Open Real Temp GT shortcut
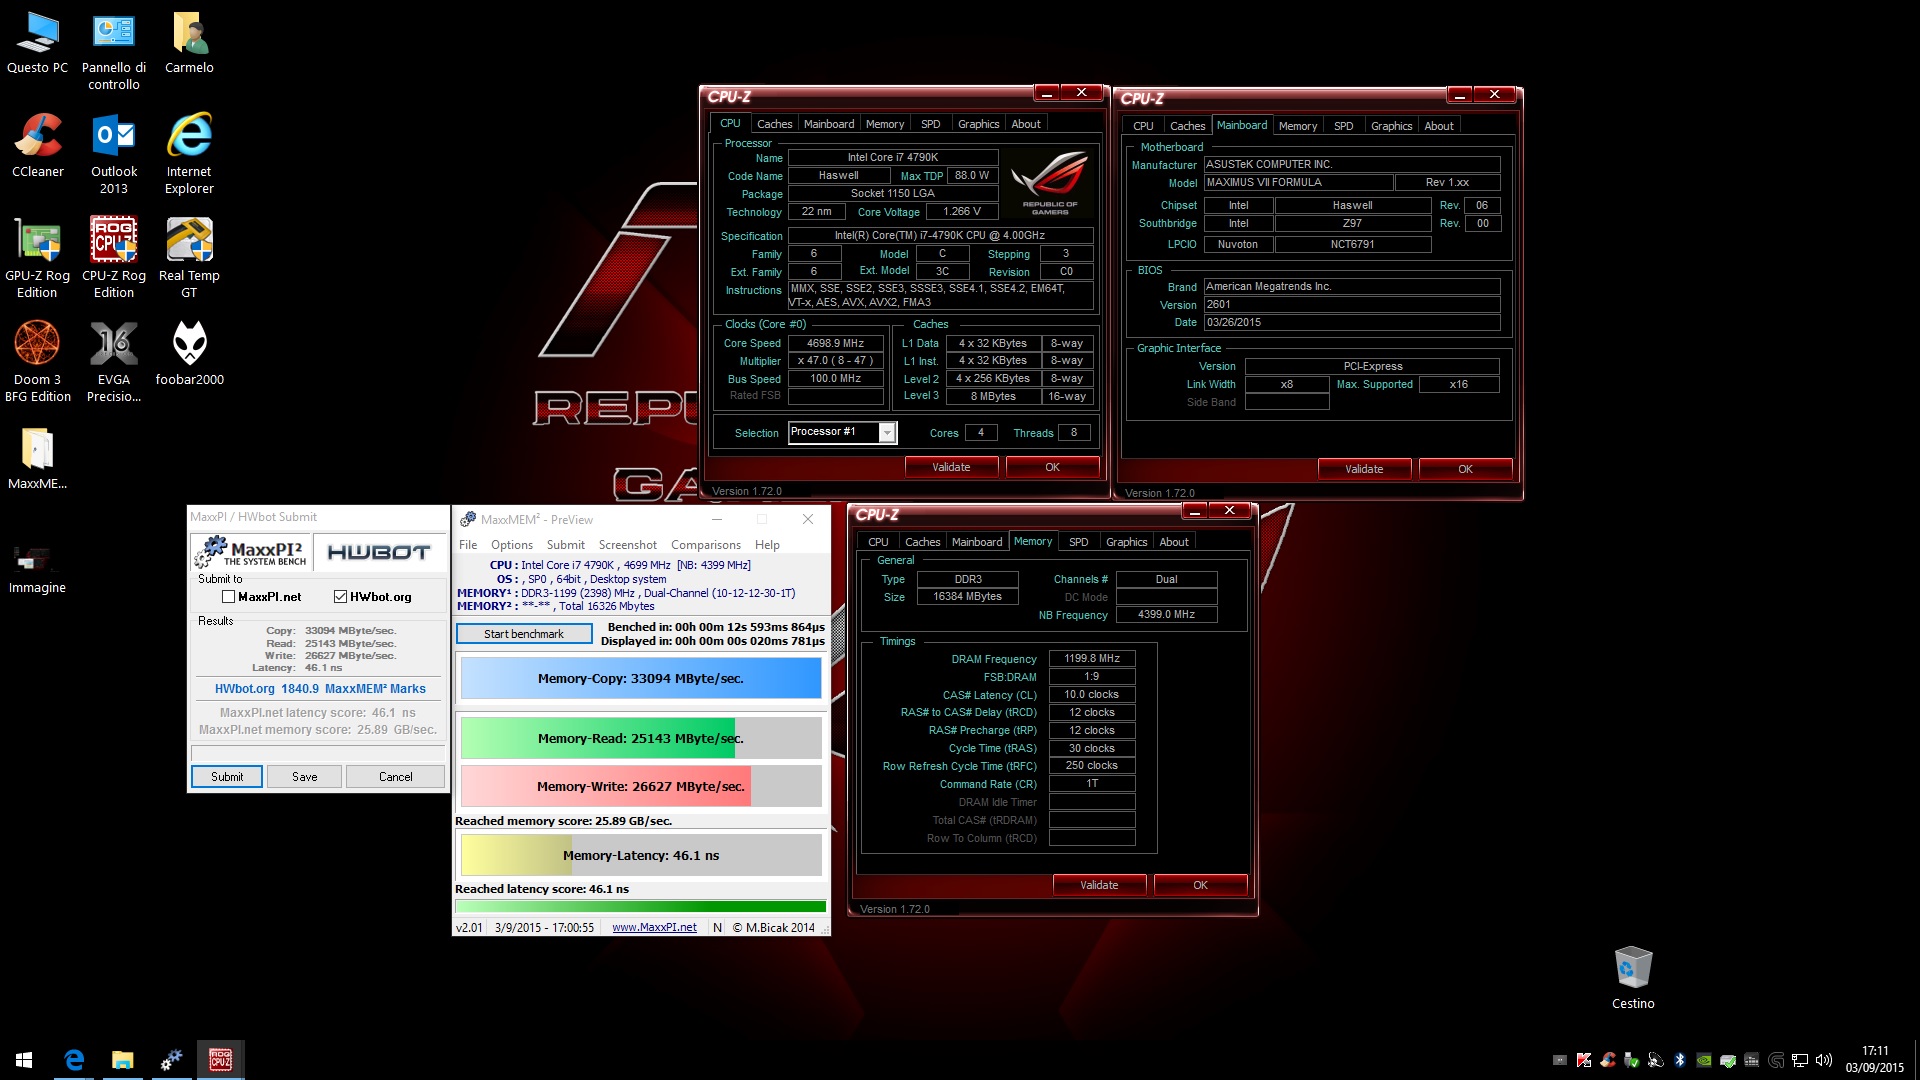This screenshot has height=1080, width=1920. 189,259
